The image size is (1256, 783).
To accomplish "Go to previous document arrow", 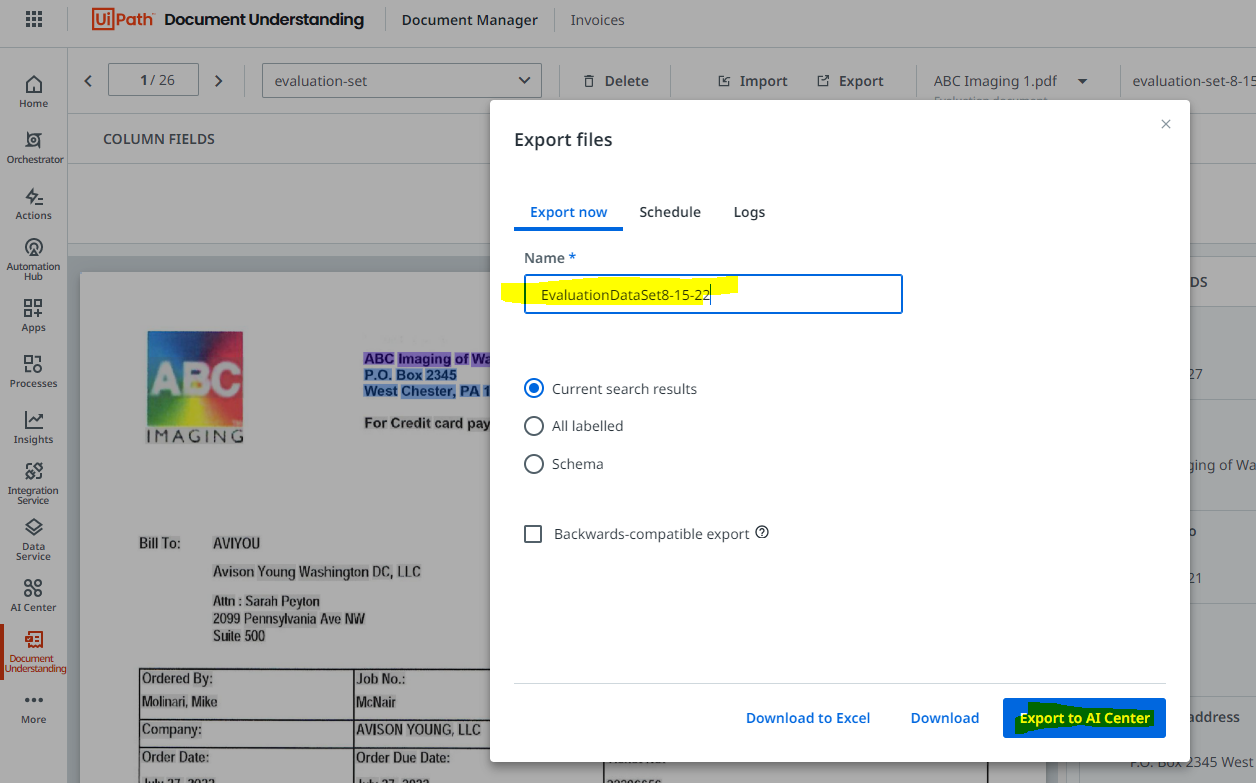I will point(88,81).
